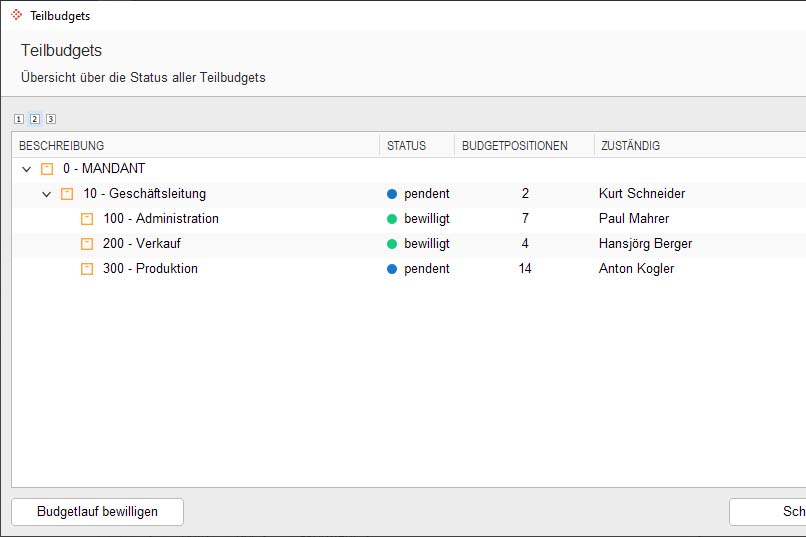Viewport: 806px width, 537px height.
Task: Show tree level 2 with the '2' button
Action: click(x=35, y=119)
